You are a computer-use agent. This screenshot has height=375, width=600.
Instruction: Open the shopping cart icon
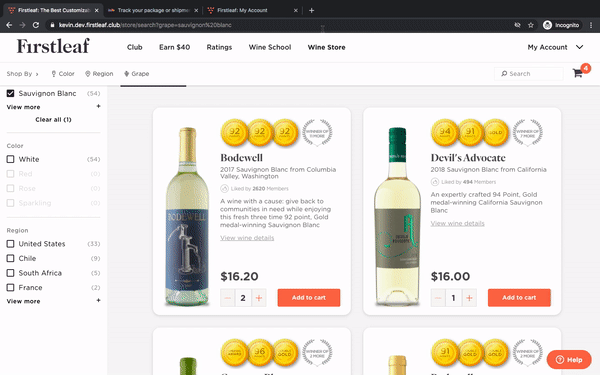577,73
